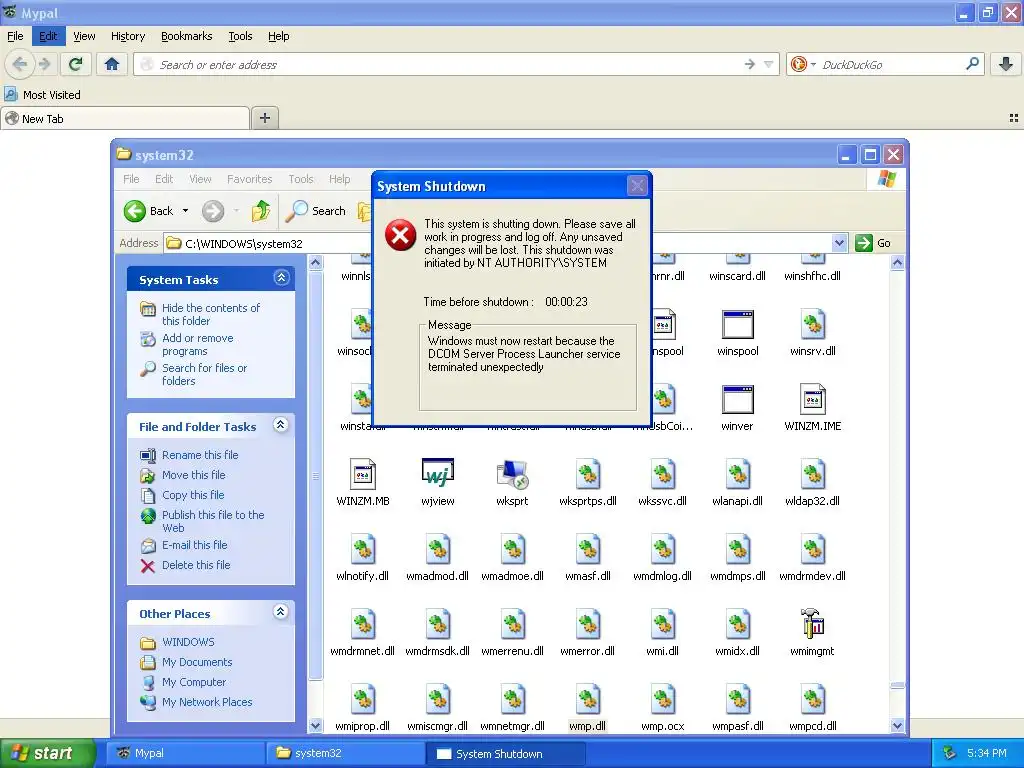Click the file list scroll down arrow
The image size is (1024, 768).
[897, 725]
